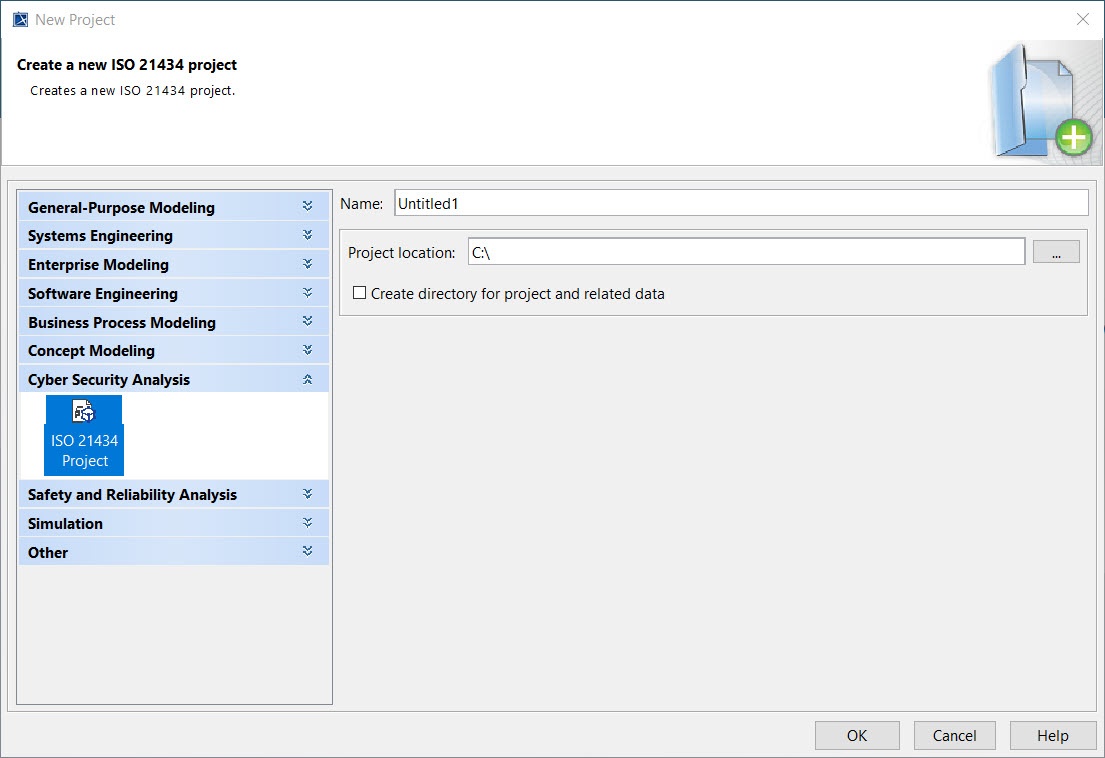
Task: Click the project Name text field
Action: coord(740,203)
